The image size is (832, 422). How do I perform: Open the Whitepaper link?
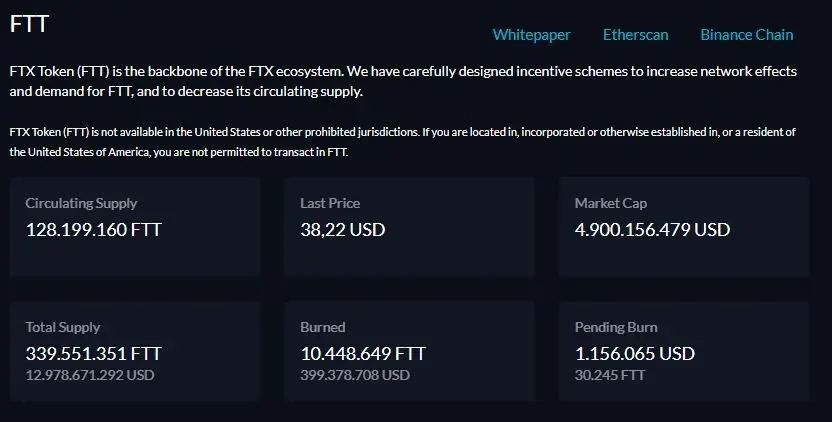tap(531, 35)
